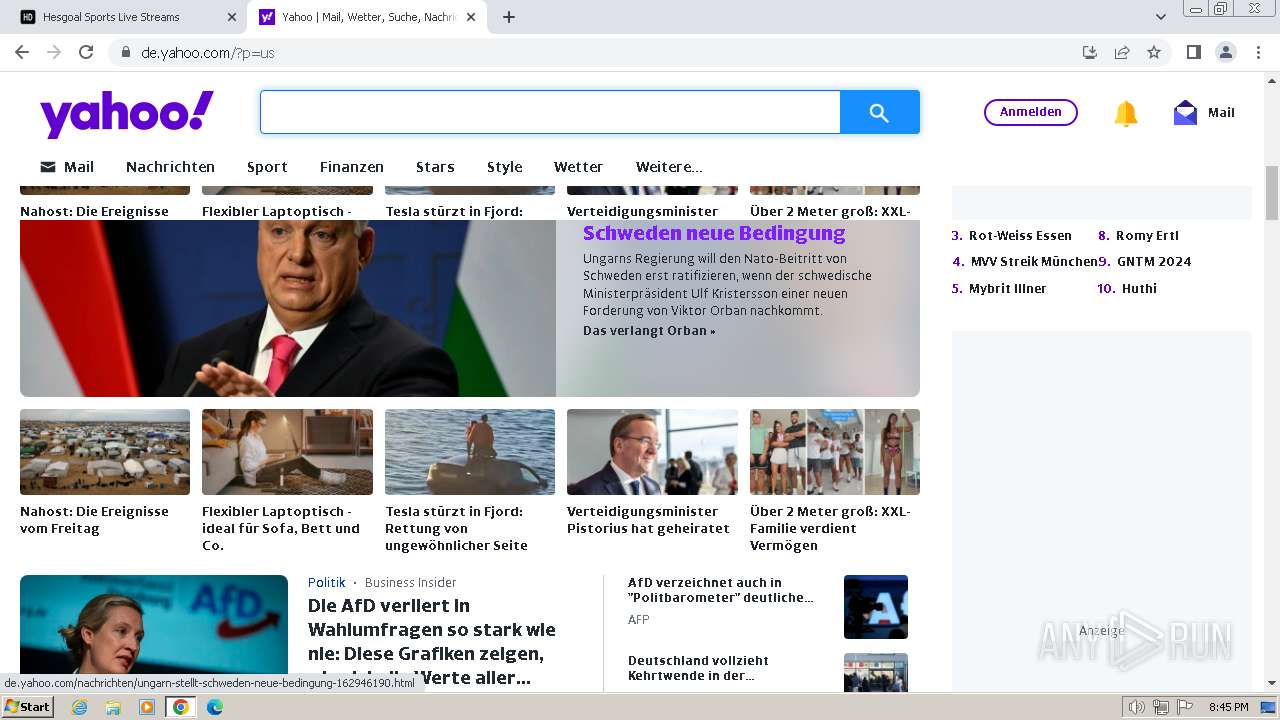Open the Wetter section
This screenshot has width=1280, height=720.
click(578, 167)
